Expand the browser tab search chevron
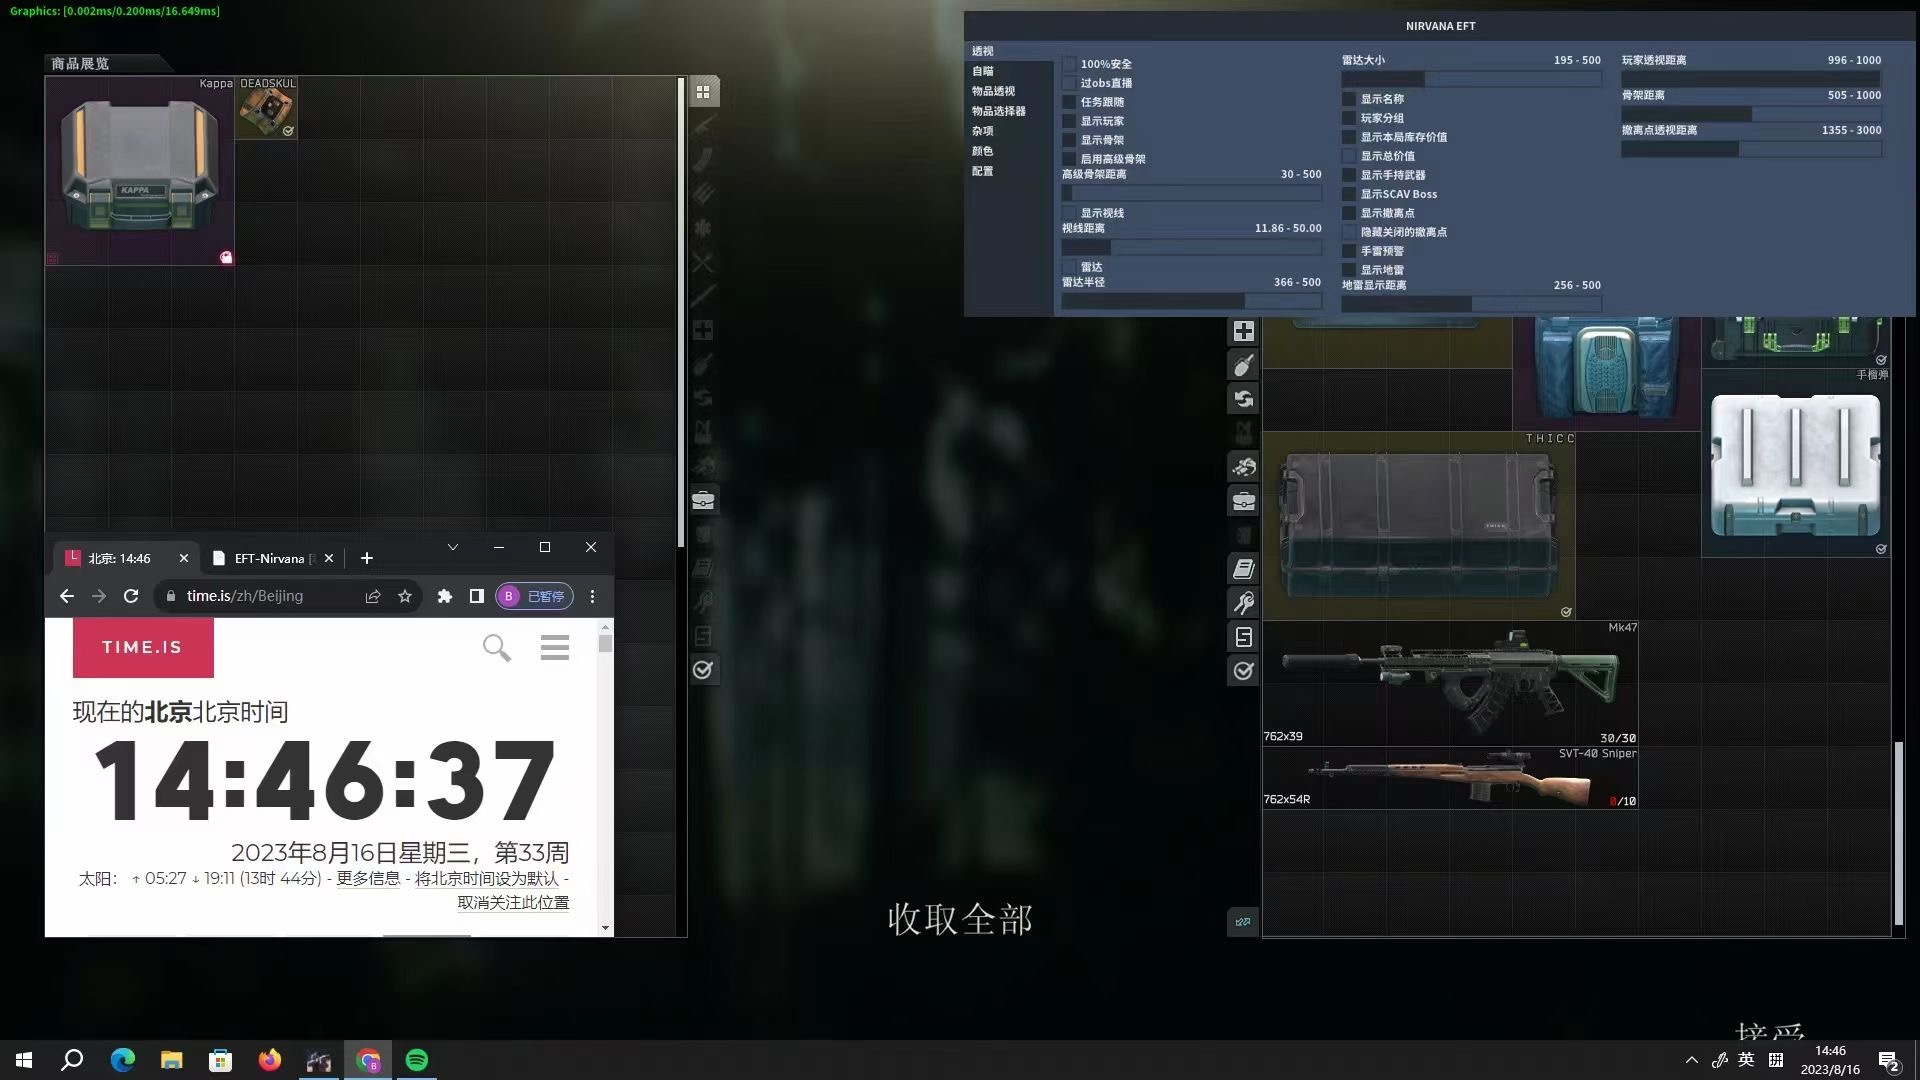The image size is (1920, 1080). click(452, 547)
